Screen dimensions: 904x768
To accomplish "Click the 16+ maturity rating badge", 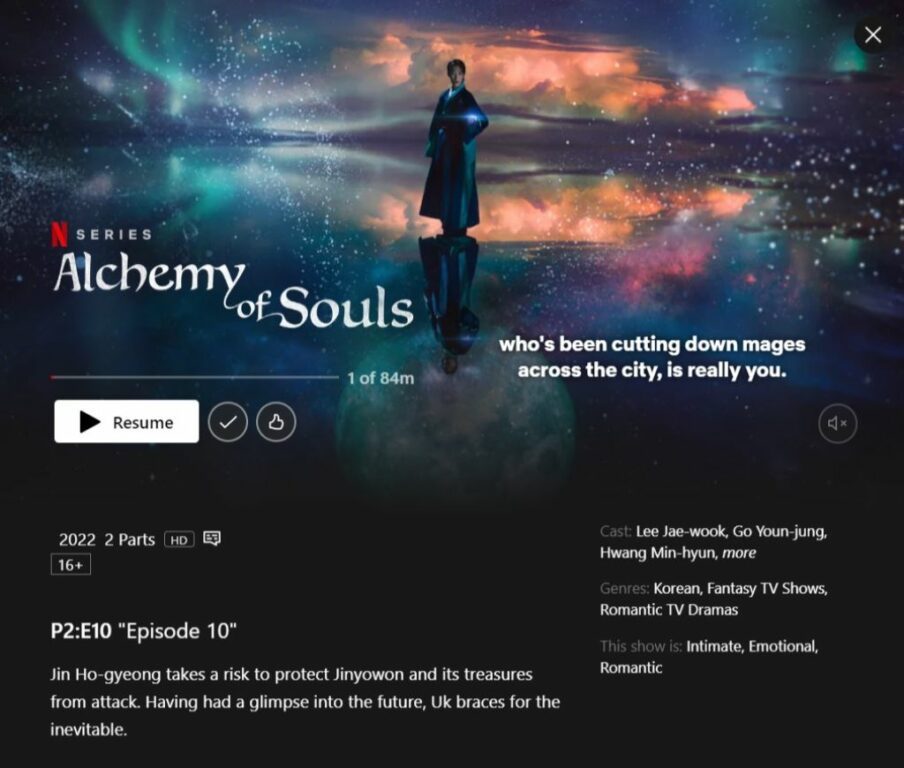I will click(71, 565).
